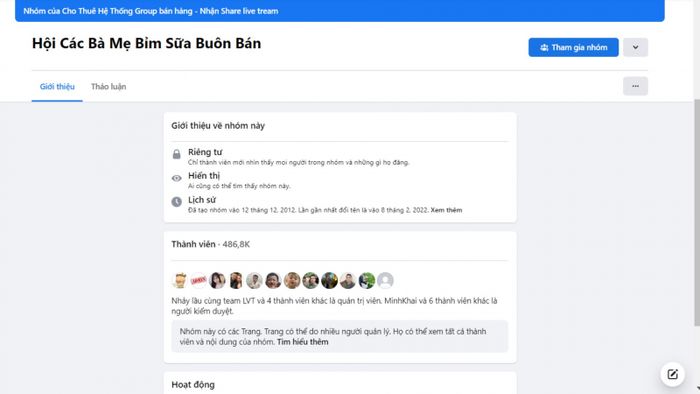Switch to the Thảo luận tab
Viewport: 700px width, 394px height.
[x=108, y=87]
